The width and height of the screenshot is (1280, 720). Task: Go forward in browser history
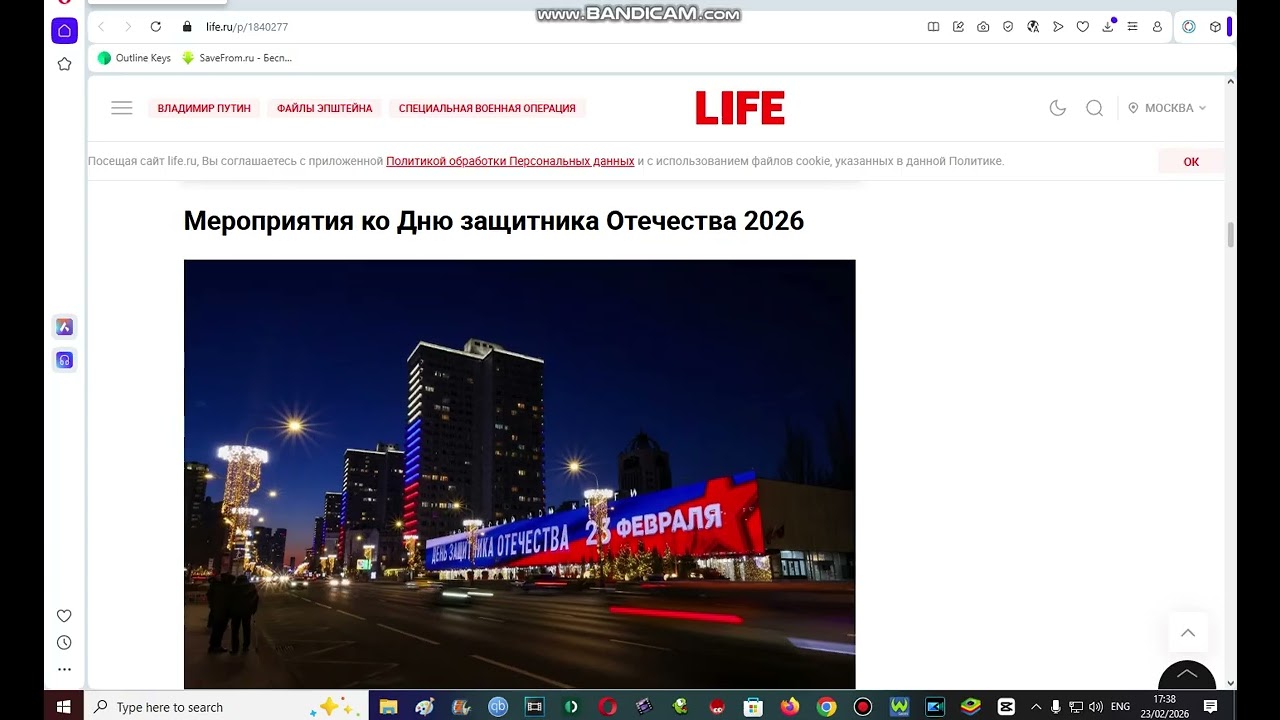coord(127,27)
